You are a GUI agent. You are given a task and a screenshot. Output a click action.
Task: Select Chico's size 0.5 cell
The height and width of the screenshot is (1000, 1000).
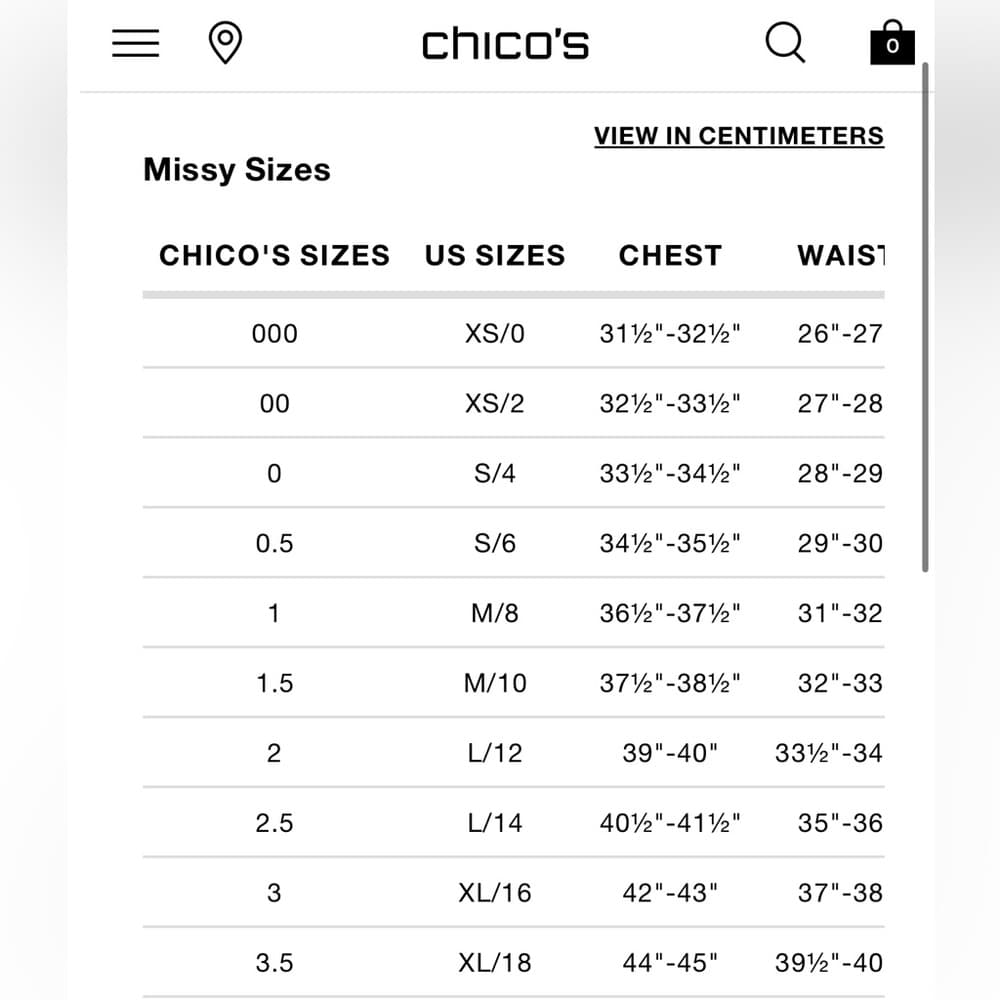[274, 543]
